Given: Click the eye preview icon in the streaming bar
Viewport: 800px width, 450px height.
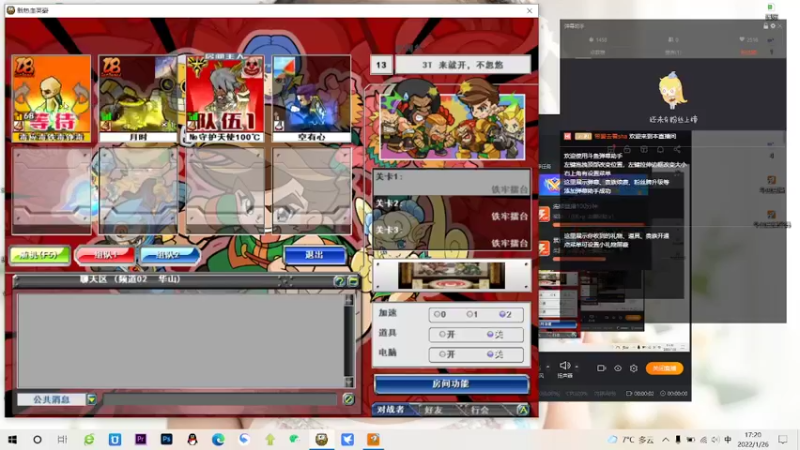Looking at the screenshot, I should 618,368.
